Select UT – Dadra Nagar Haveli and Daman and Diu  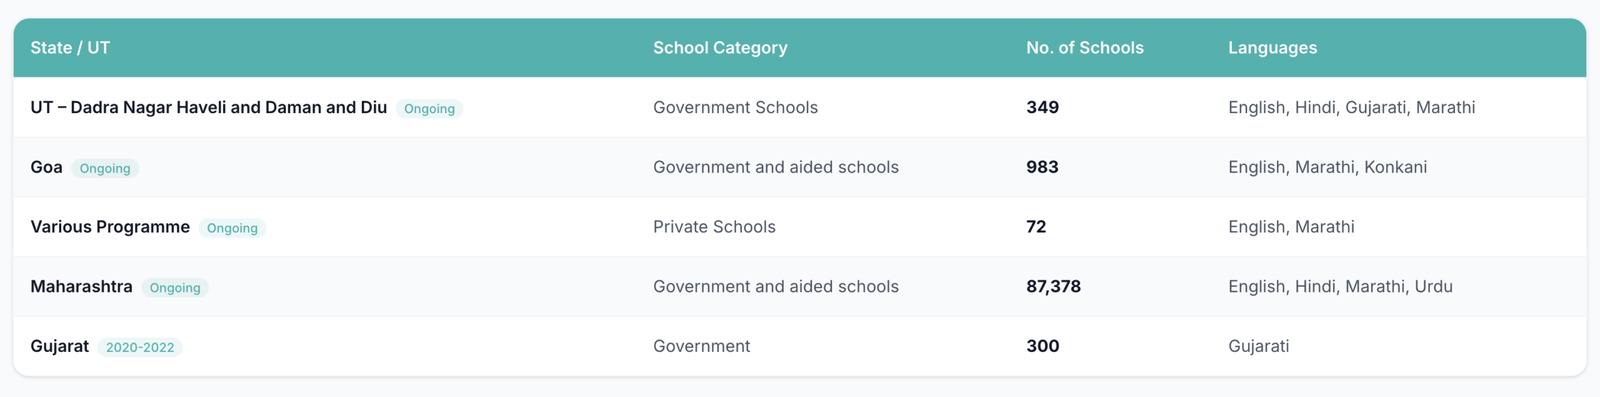coord(209,107)
